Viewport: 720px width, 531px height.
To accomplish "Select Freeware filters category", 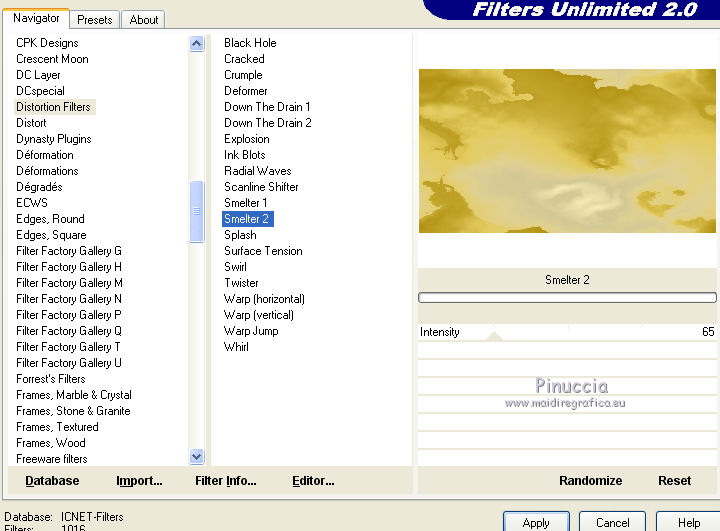I will [52, 459].
